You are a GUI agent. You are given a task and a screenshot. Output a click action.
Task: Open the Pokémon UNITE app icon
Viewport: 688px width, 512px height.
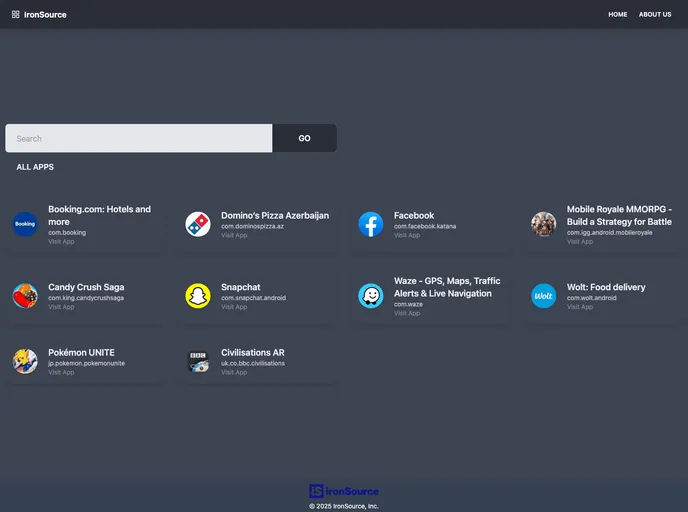click(25, 361)
